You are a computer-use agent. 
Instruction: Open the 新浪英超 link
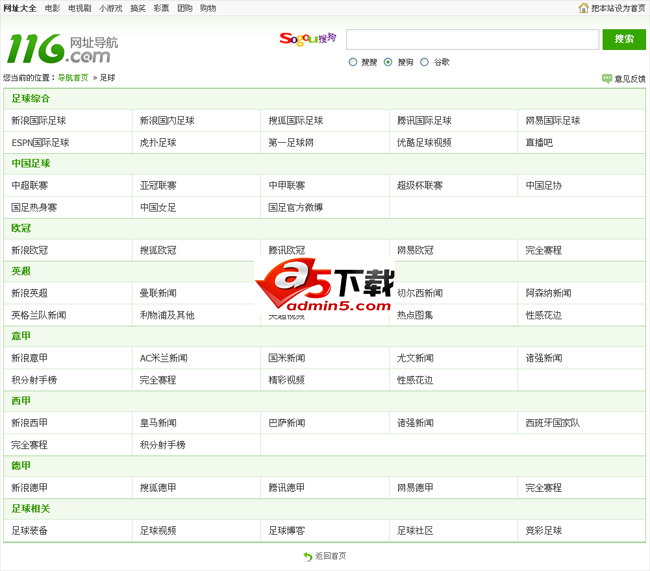(29, 293)
